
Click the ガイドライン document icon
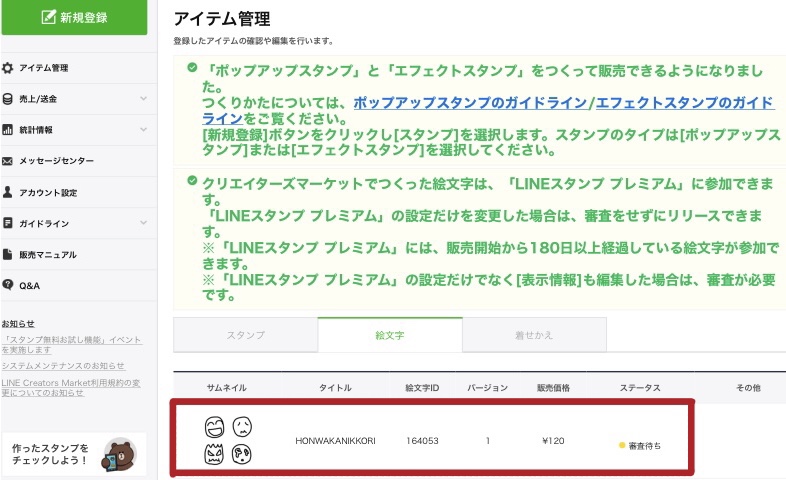pos(8,223)
